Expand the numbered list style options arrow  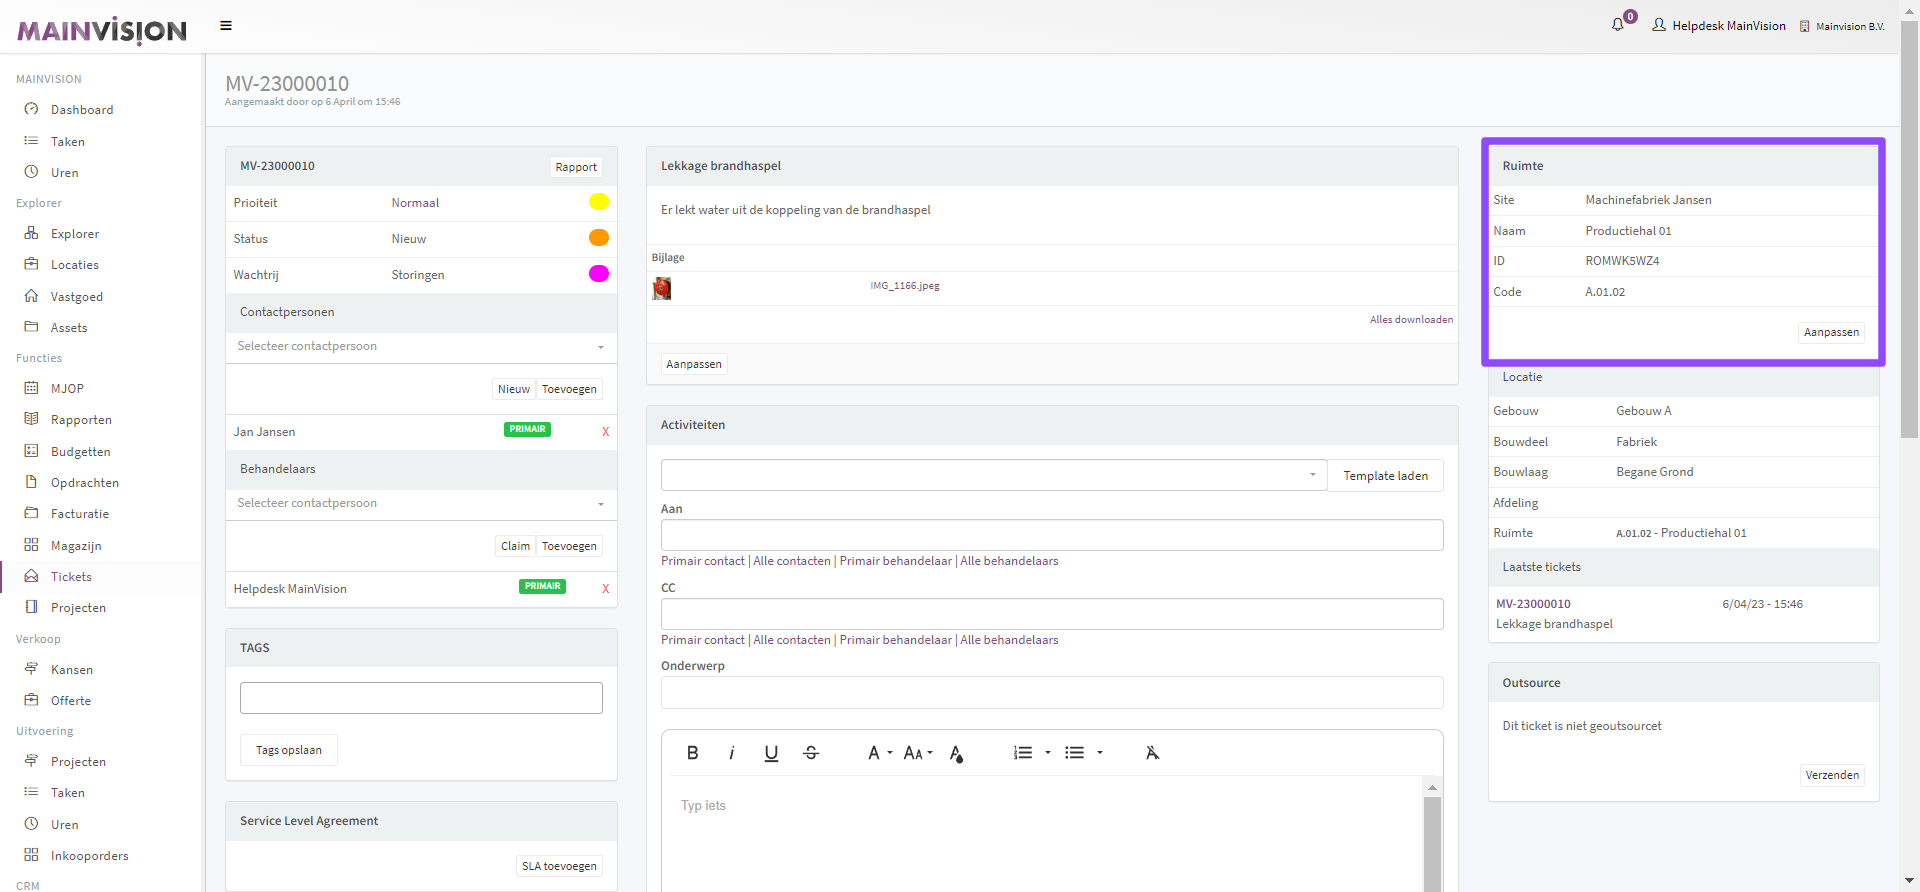click(1047, 753)
